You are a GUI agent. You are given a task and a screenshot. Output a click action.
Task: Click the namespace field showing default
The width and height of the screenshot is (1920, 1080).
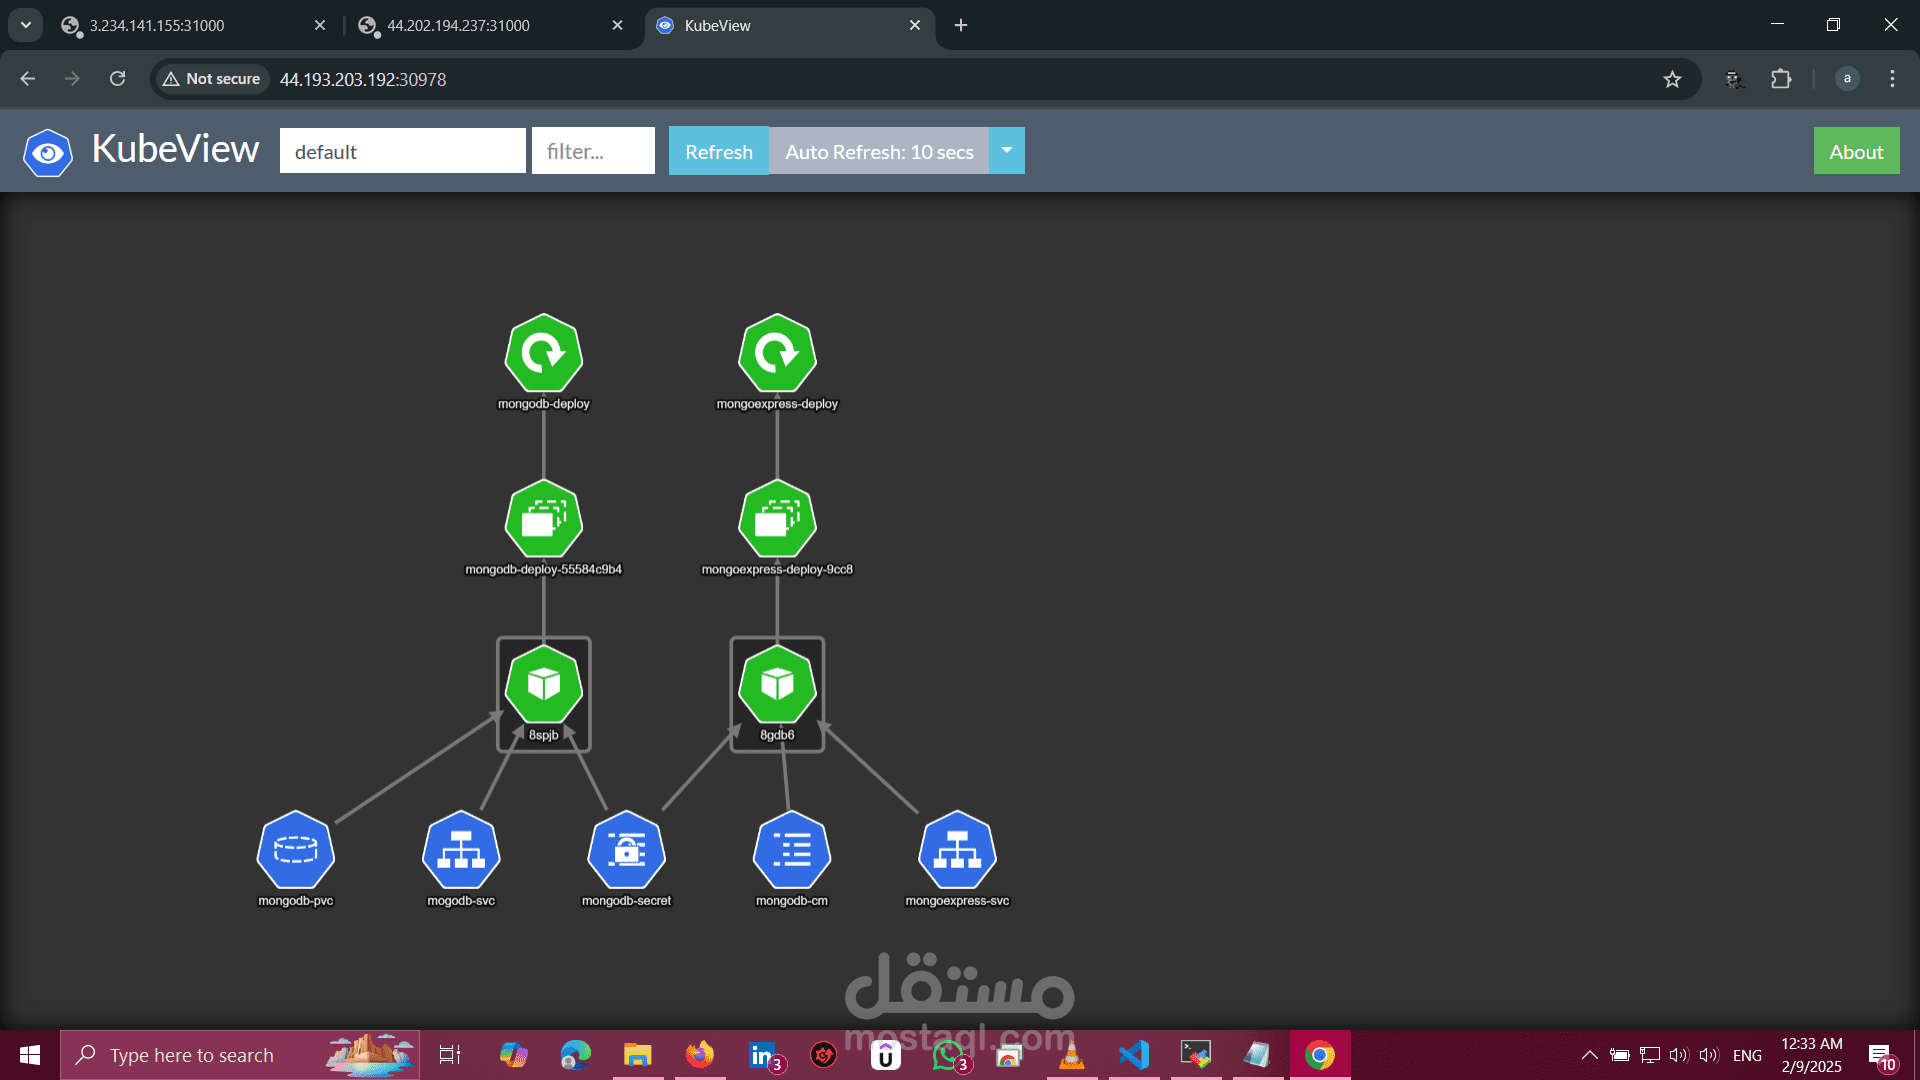tap(402, 151)
